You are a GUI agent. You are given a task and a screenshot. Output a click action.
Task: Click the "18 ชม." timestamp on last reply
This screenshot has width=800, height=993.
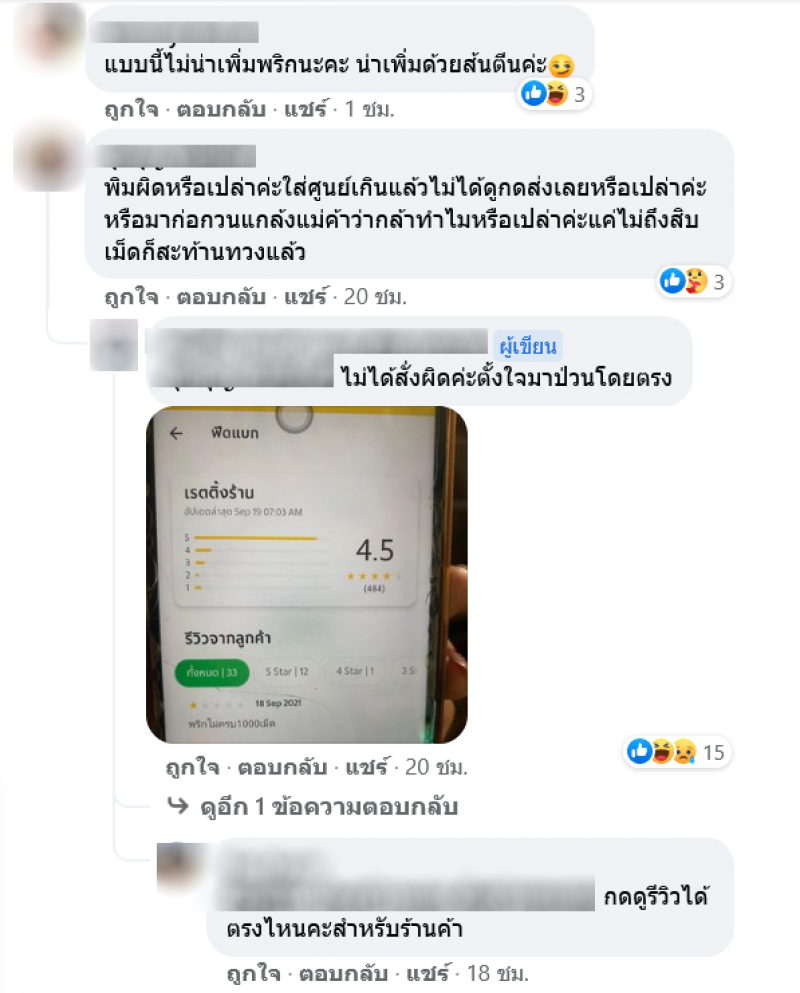point(497,973)
